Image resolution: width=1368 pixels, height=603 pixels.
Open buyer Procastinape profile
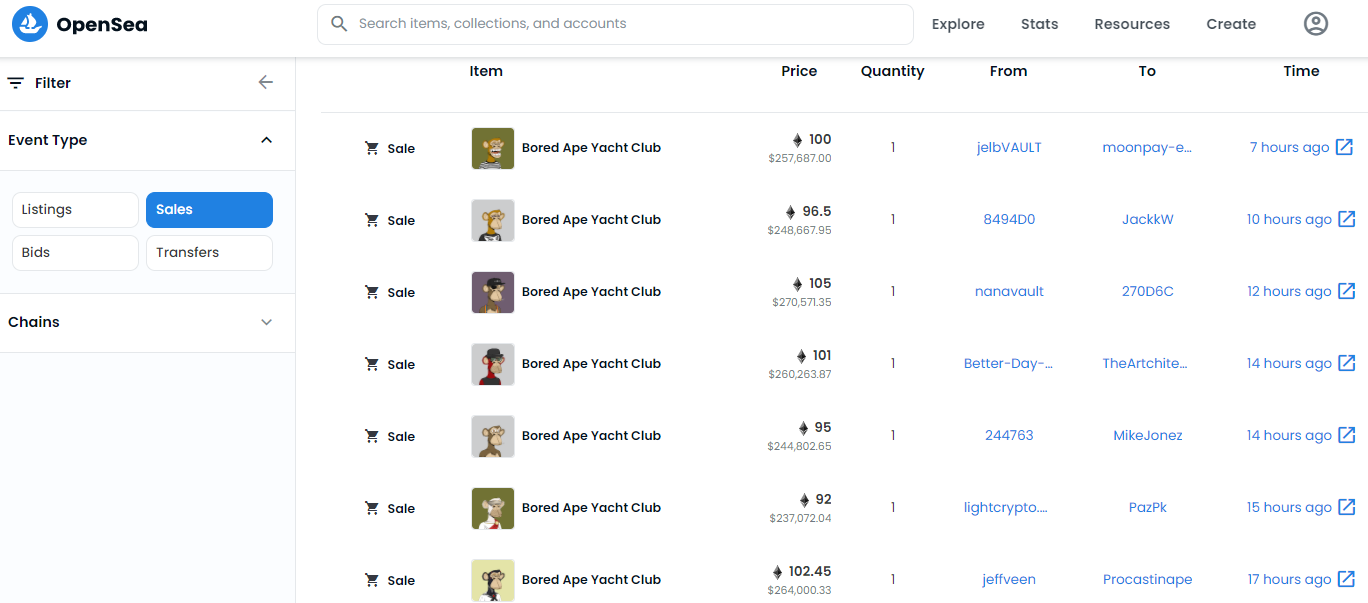(x=1148, y=579)
